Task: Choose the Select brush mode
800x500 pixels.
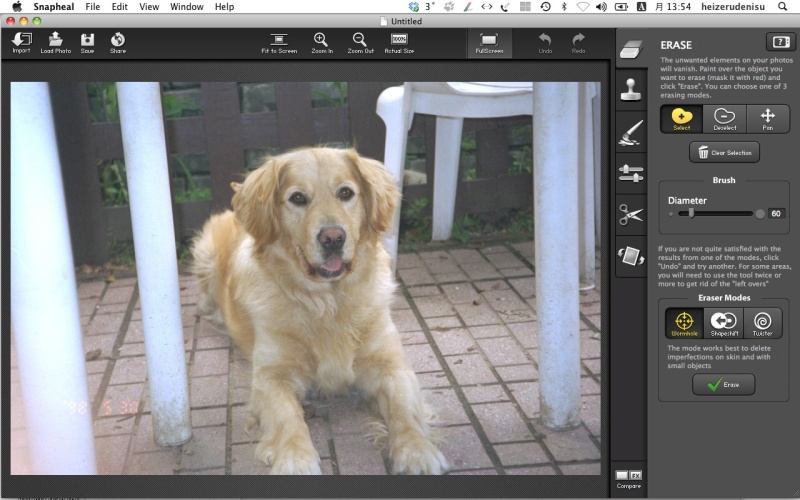Action: pos(682,119)
